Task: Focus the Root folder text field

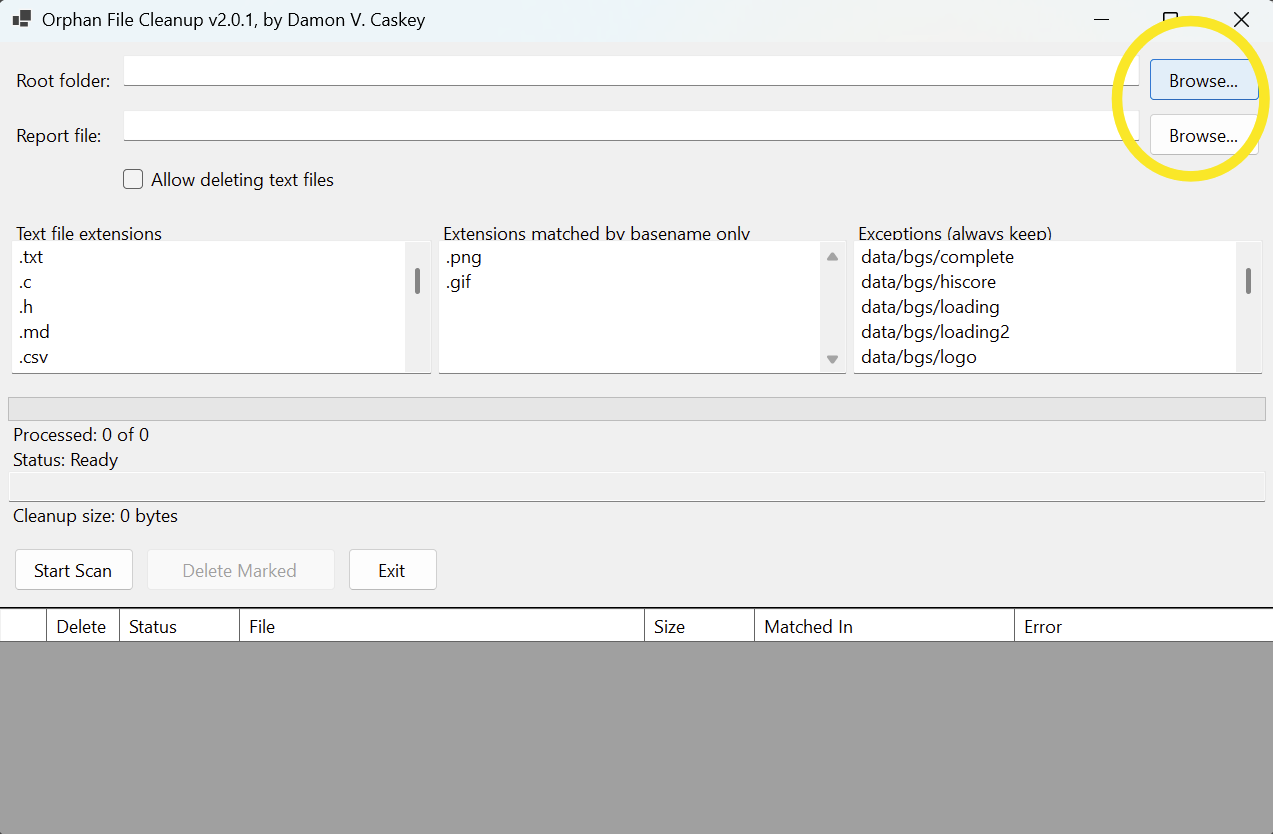Action: (630, 71)
